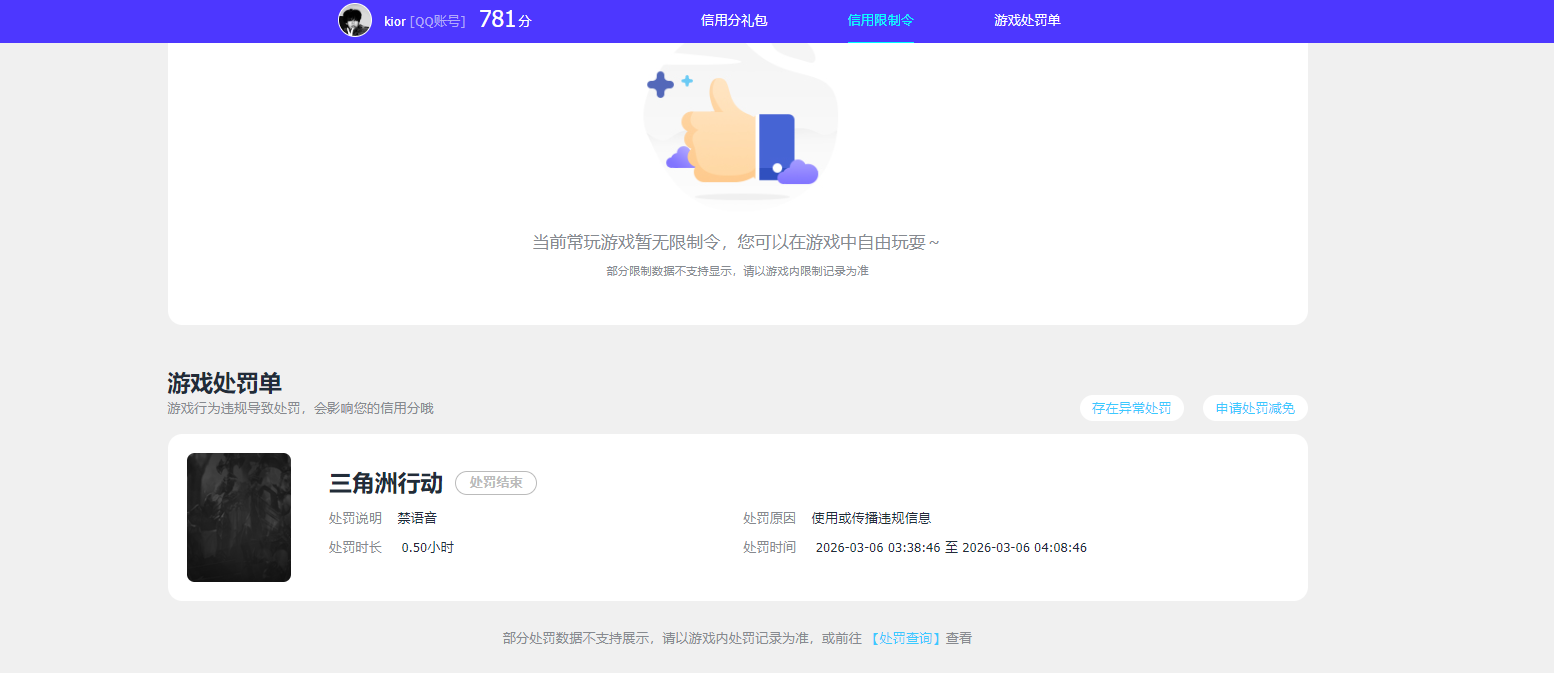The image size is (1554, 673).
Task: Click the 0.50小时 duration value
Action: [427, 548]
